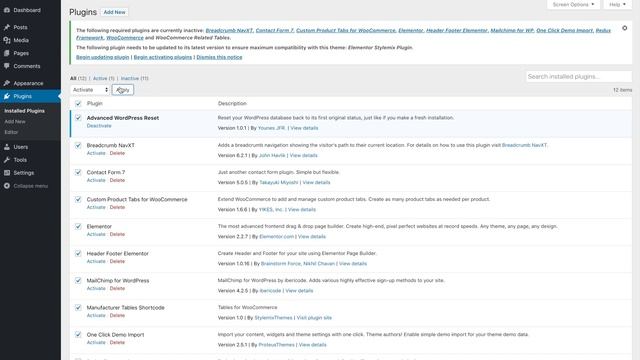The width and height of the screenshot is (640, 360).
Task: Activate the Breadcrumb NavXT plugin
Action: (x=96, y=153)
